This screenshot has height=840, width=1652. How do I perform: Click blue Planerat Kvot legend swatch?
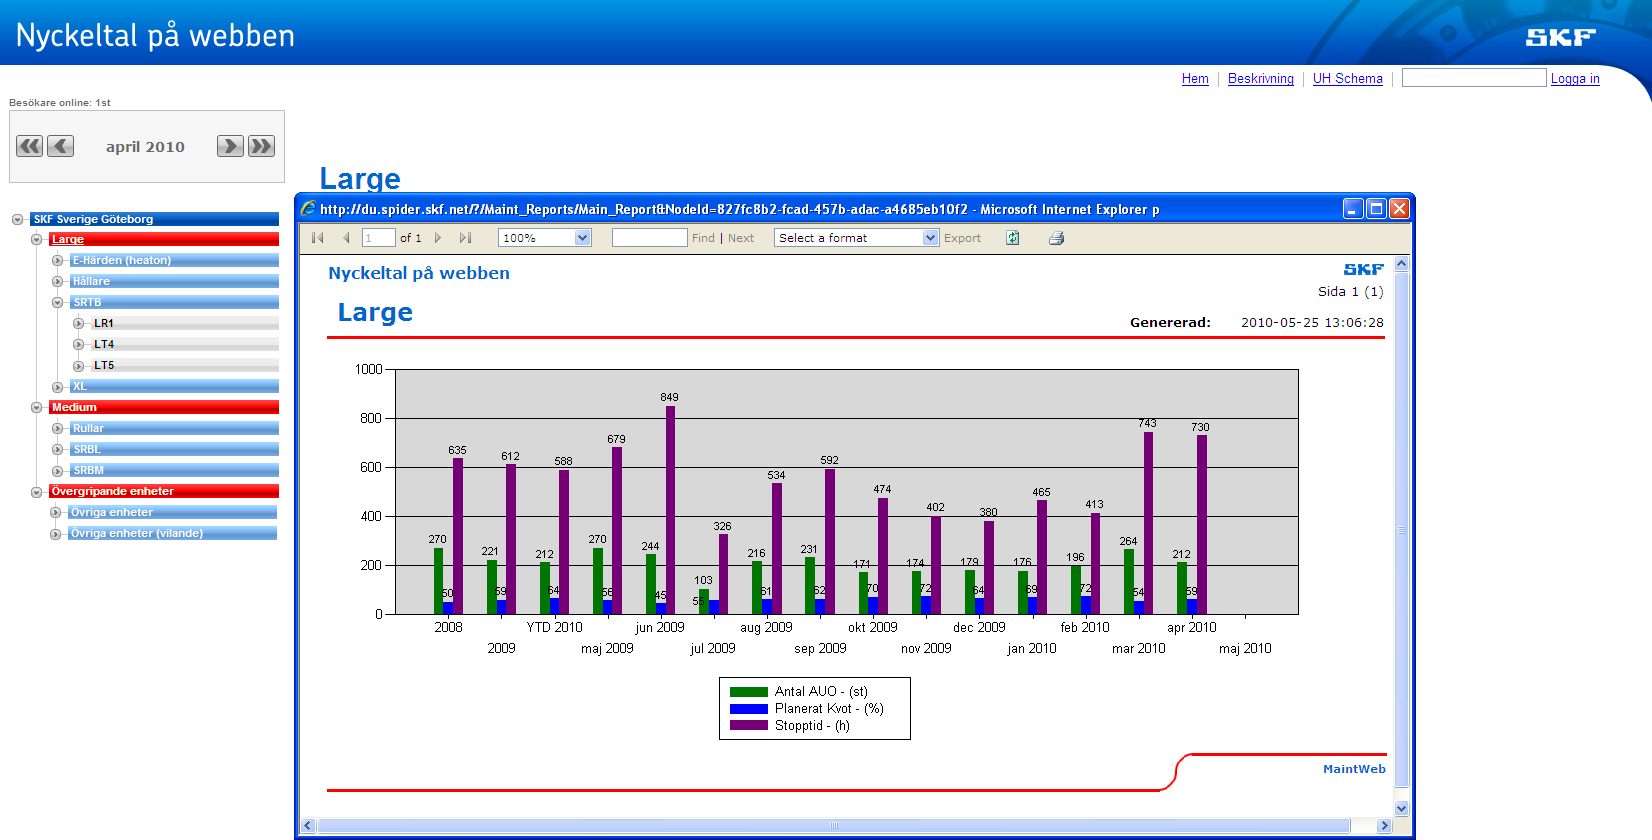tap(749, 709)
